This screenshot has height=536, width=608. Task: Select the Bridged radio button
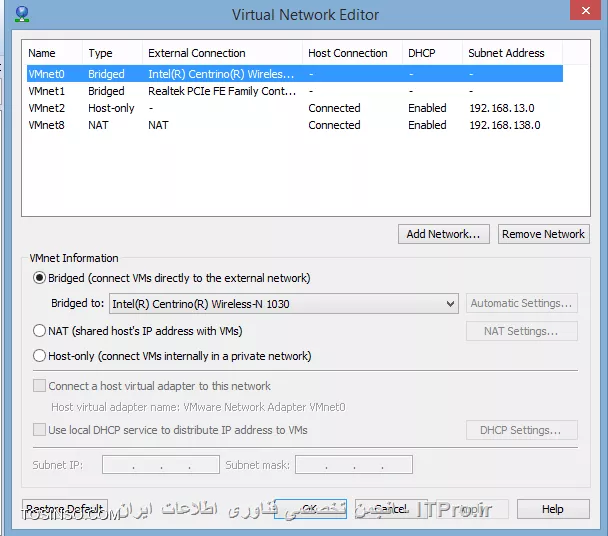(x=40, y=278)
